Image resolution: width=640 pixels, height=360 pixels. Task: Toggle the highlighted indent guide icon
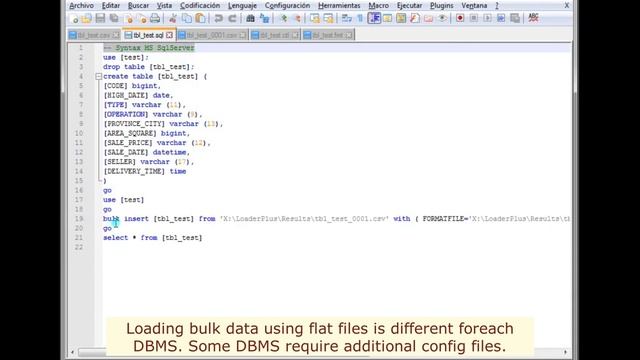pyautogui.click(x=374, y=18)
